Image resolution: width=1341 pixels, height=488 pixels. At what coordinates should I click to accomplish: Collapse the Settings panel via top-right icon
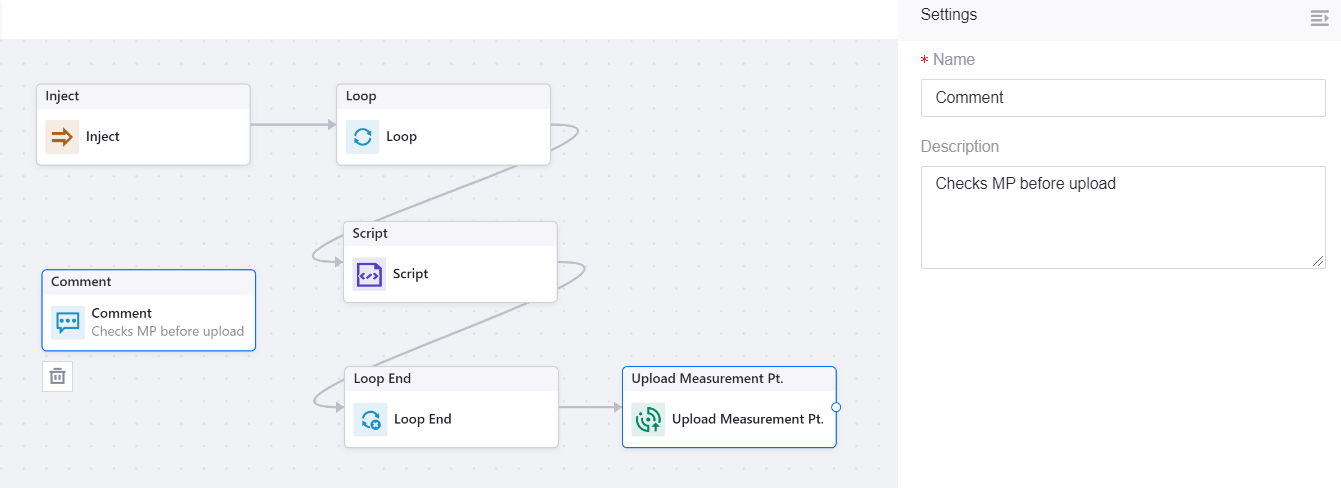[1319, 18]
